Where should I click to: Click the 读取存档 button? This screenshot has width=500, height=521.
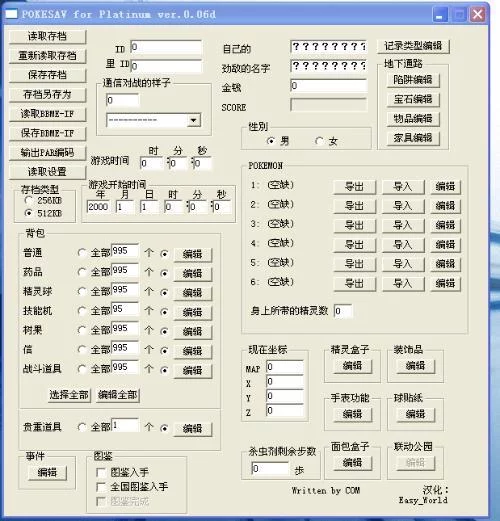[x=47, y=36]
